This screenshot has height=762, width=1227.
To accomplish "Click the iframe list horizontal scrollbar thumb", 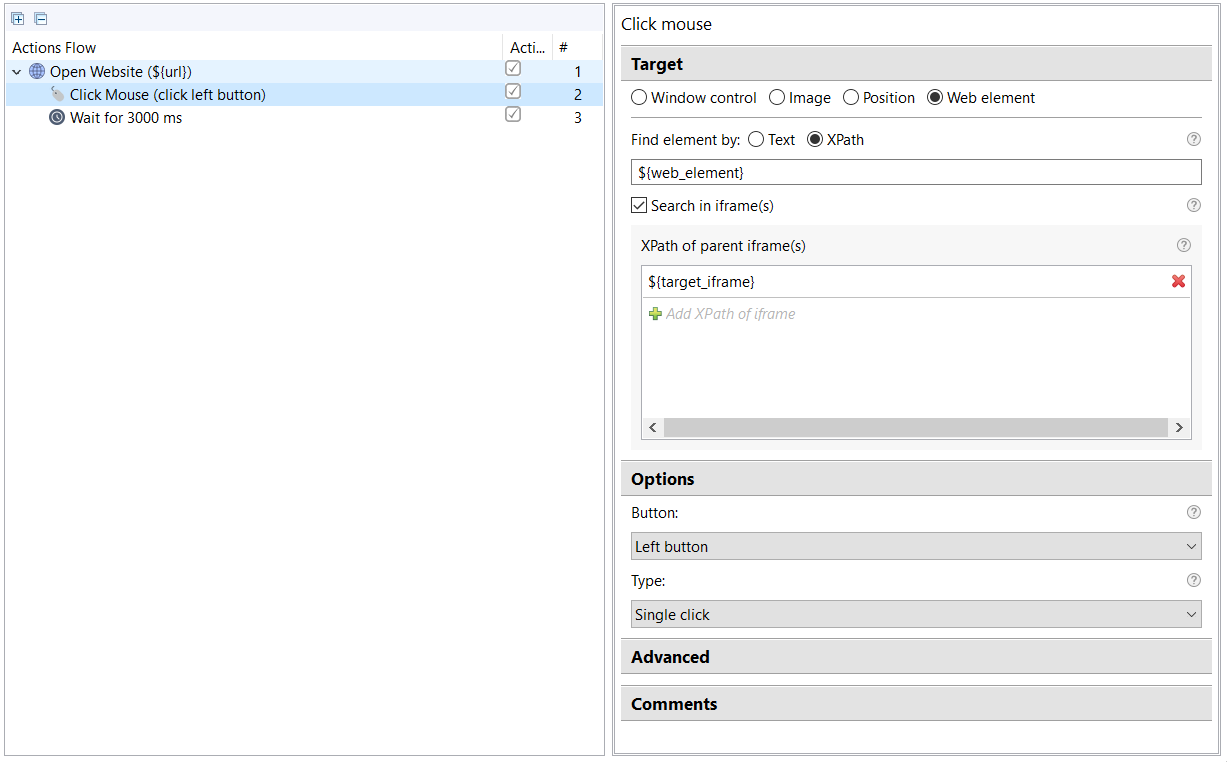I will [915, 427].
